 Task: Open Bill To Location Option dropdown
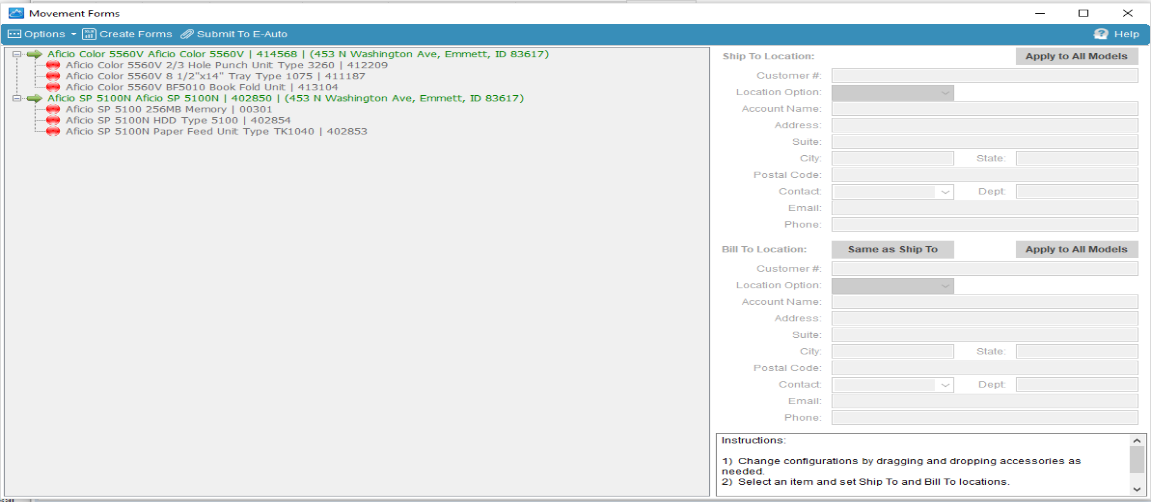pos(893,285)
